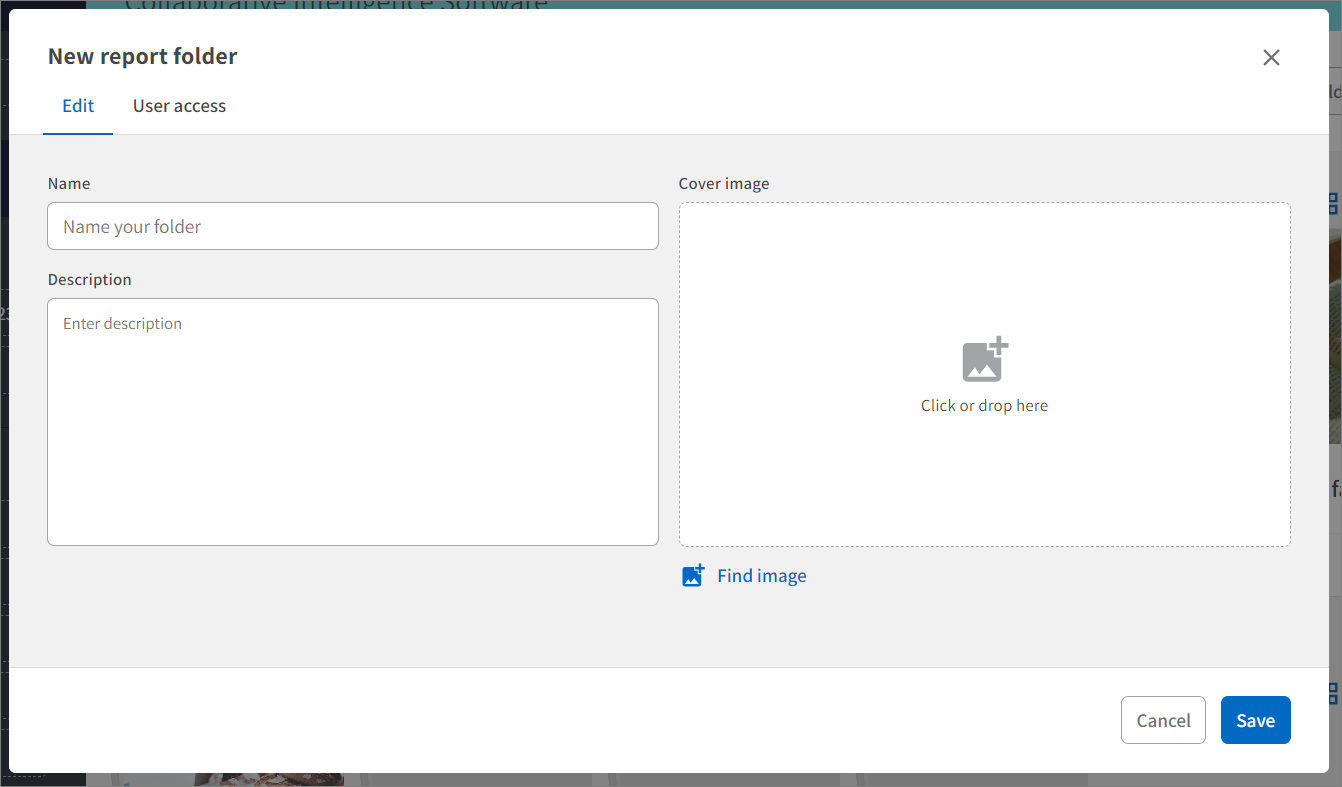Viewport: 1342px width, 787px height.
Task: Click the New report folder dialog title
Action: (x=143, y=57)
